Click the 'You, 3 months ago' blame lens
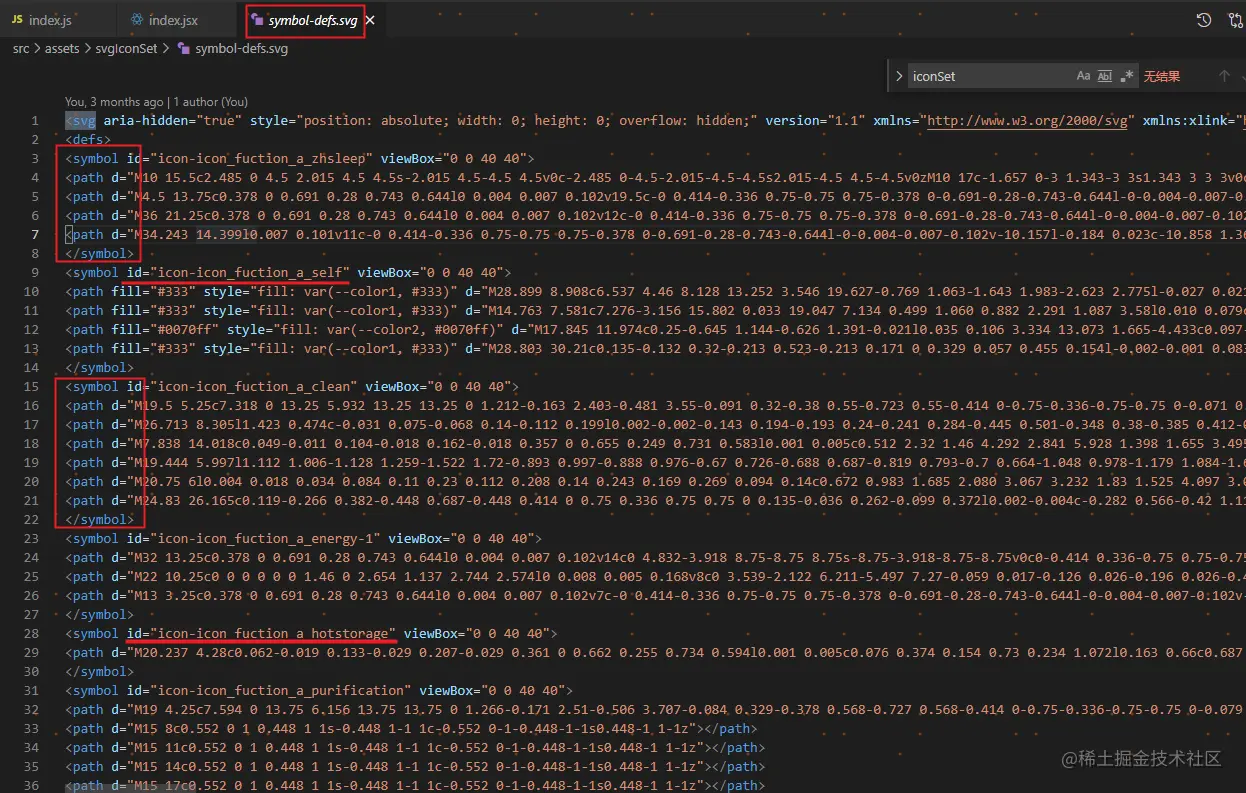Image resolution: width=1246 pixels, height=793 pixels. pos(114,102)
